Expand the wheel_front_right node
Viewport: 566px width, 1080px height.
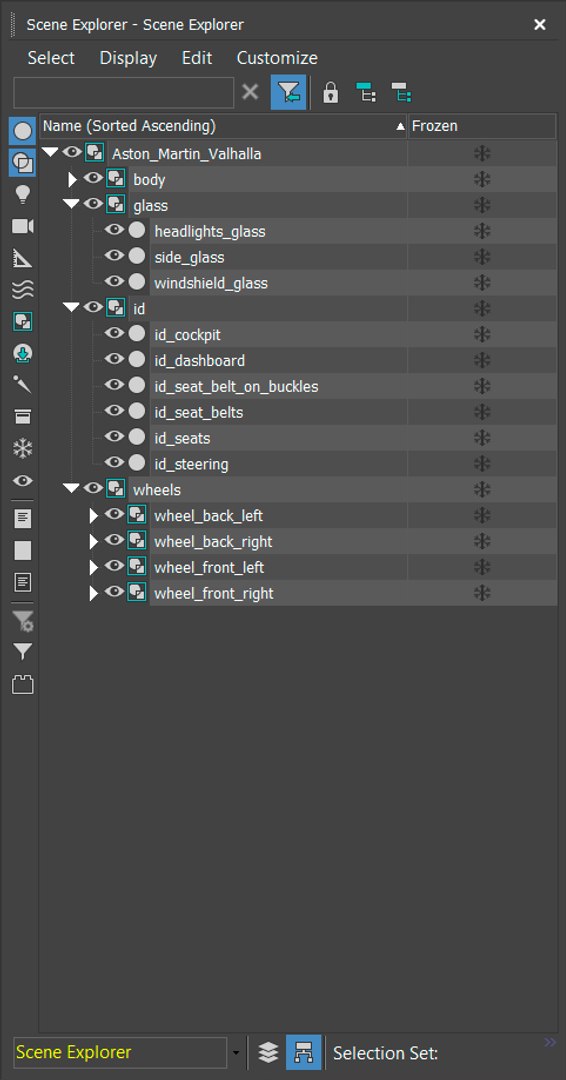[94, 593]
